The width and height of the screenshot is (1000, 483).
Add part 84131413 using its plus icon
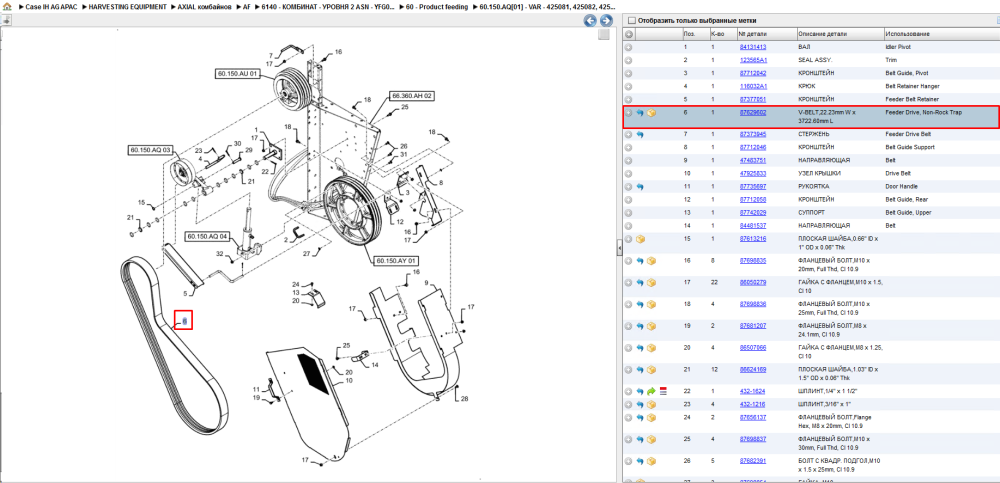click(x=629, y=47)
